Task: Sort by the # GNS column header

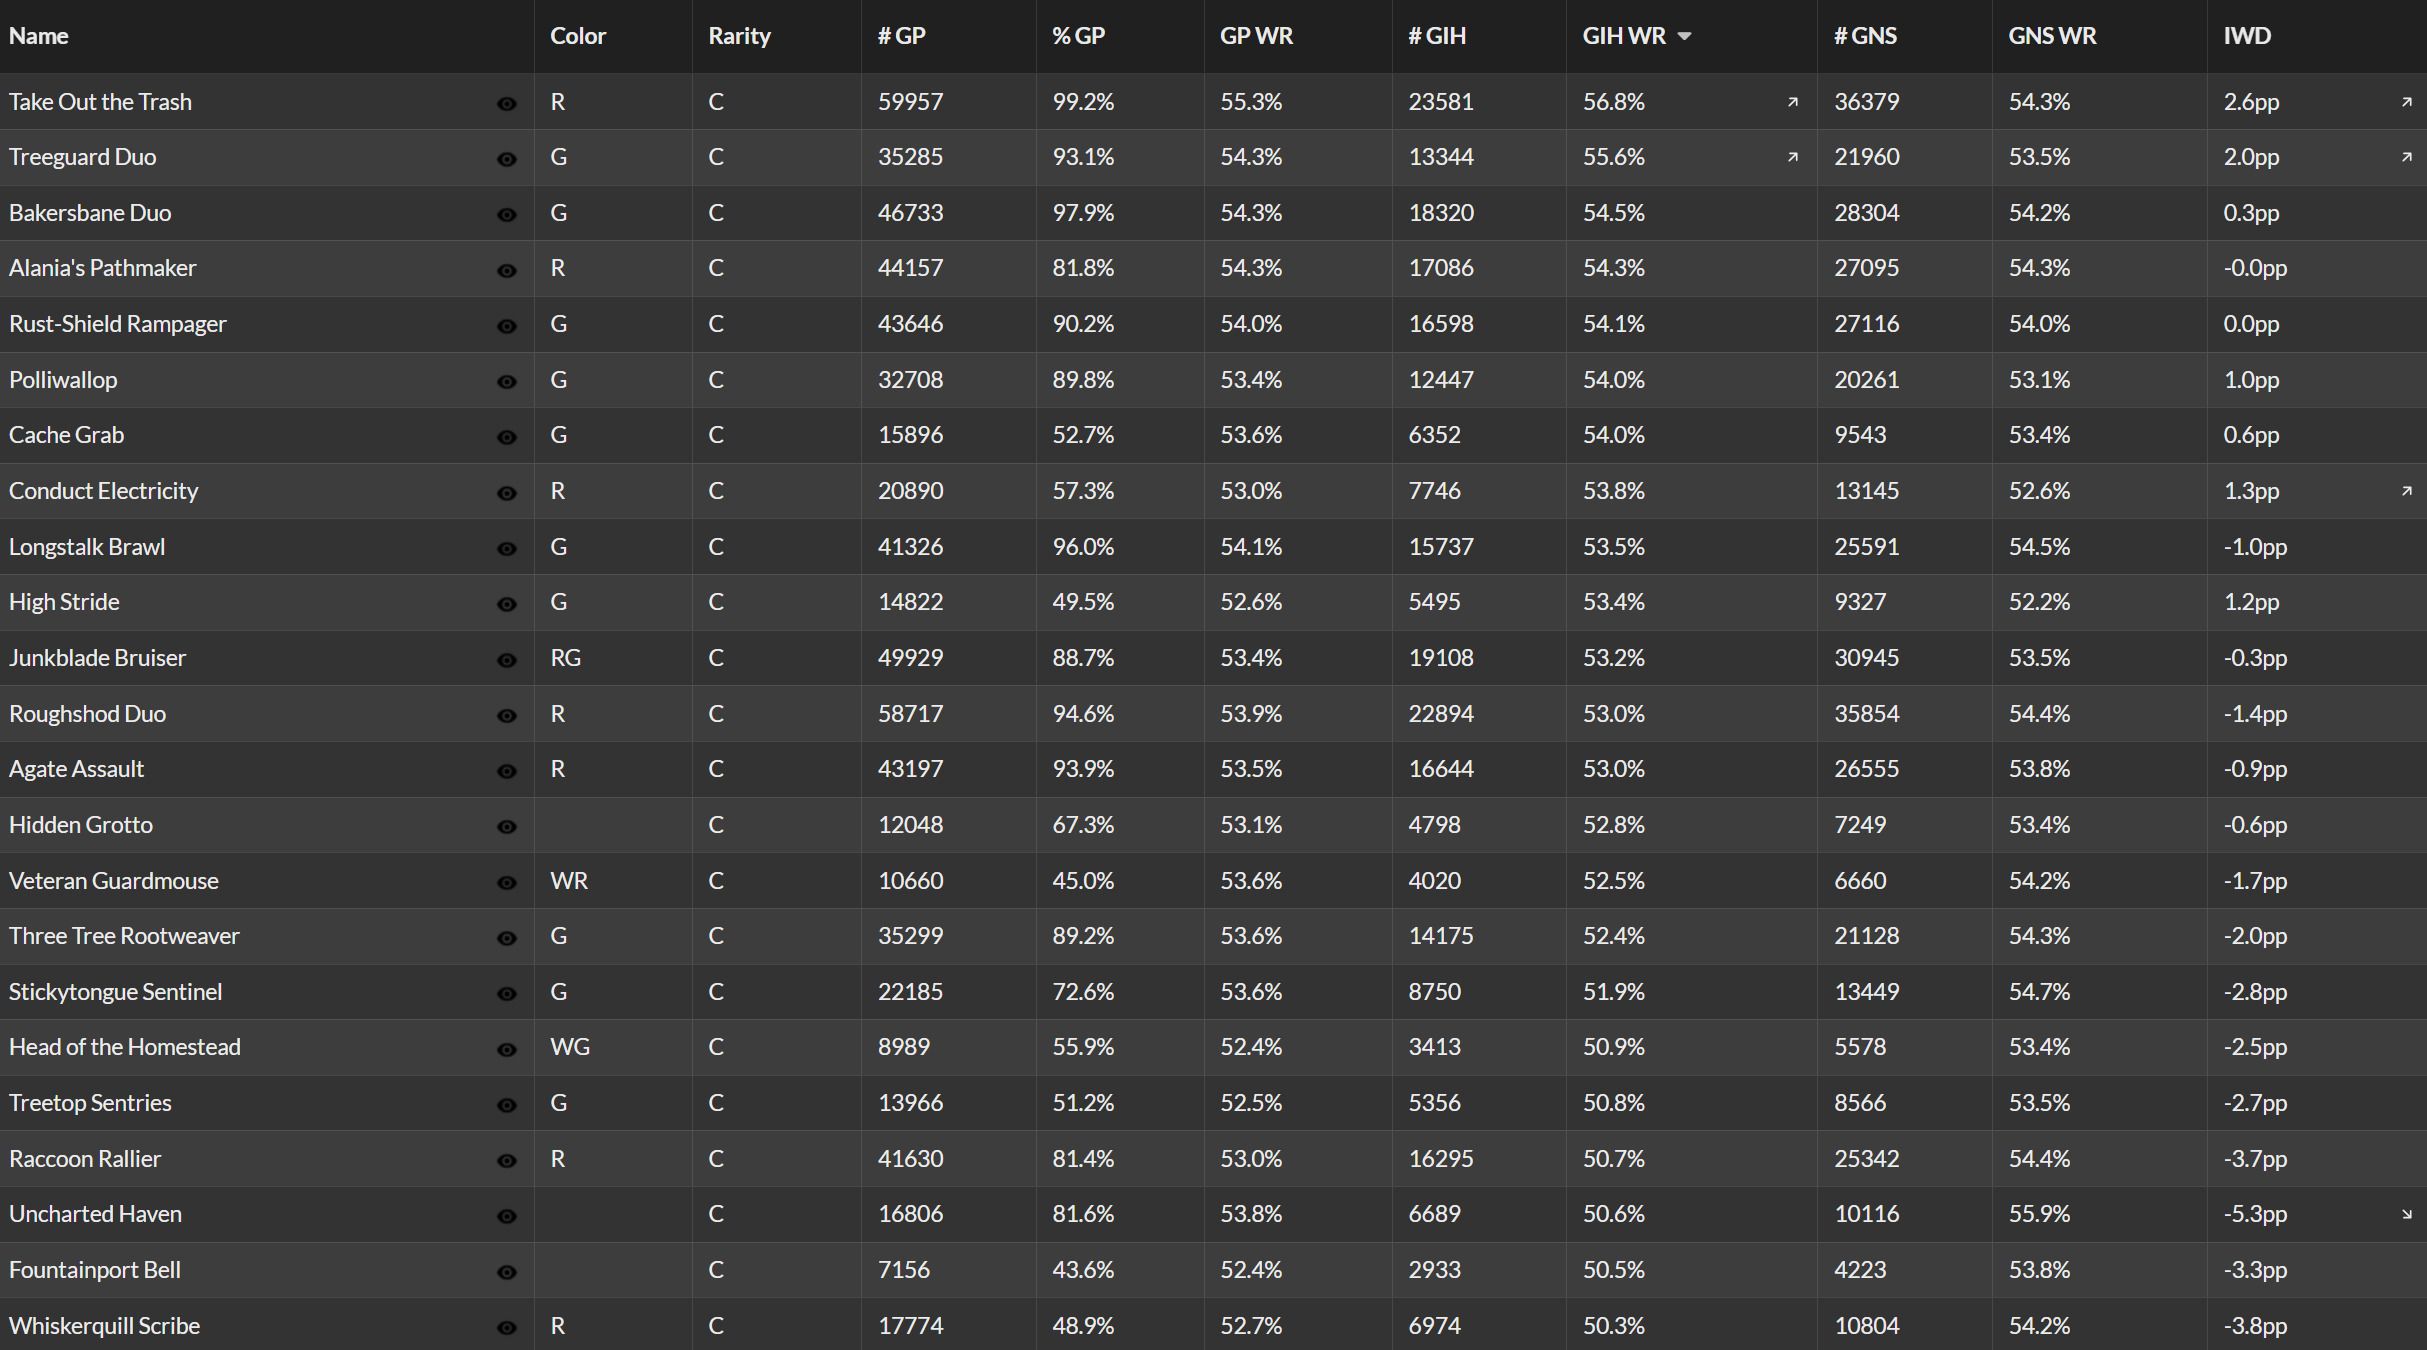Action: [1865, 36]
